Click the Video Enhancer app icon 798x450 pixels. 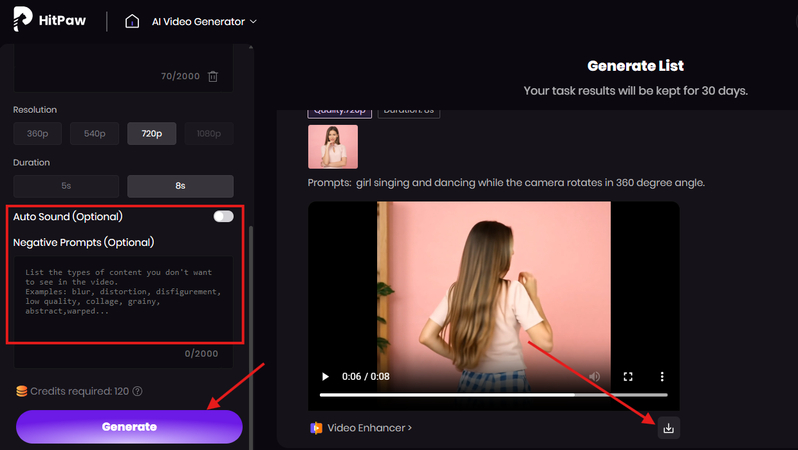316,428
